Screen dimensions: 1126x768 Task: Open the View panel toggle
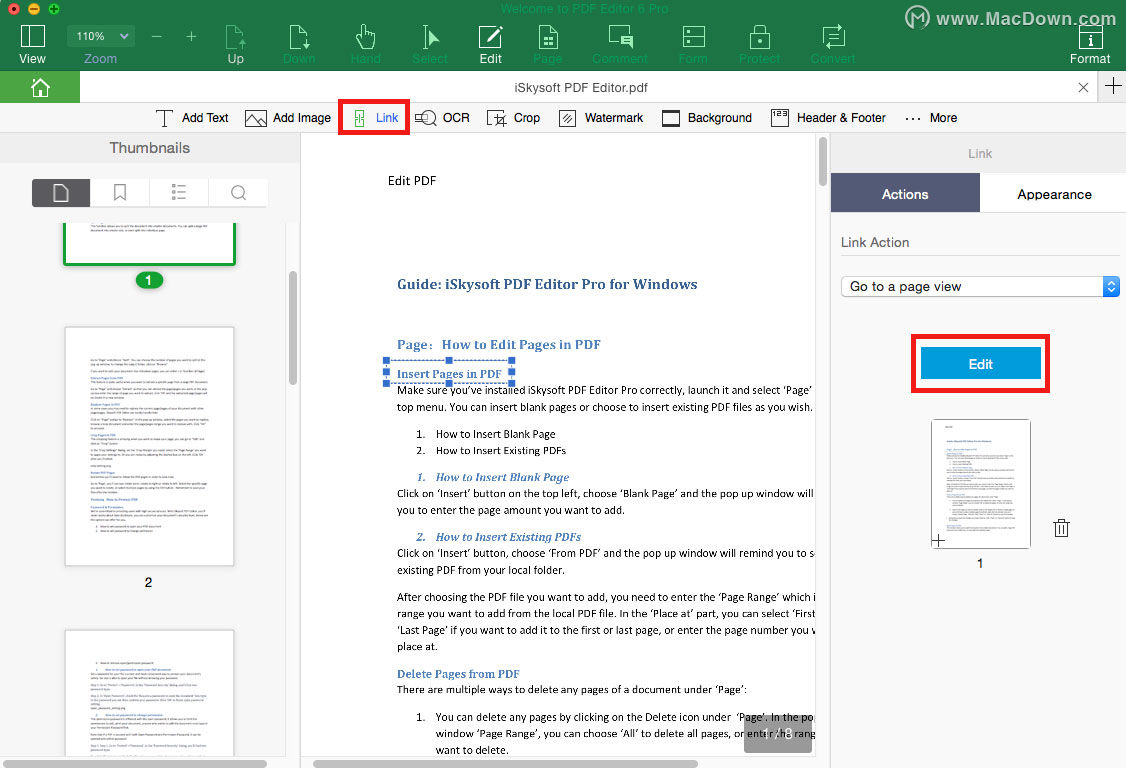(32, 45)
